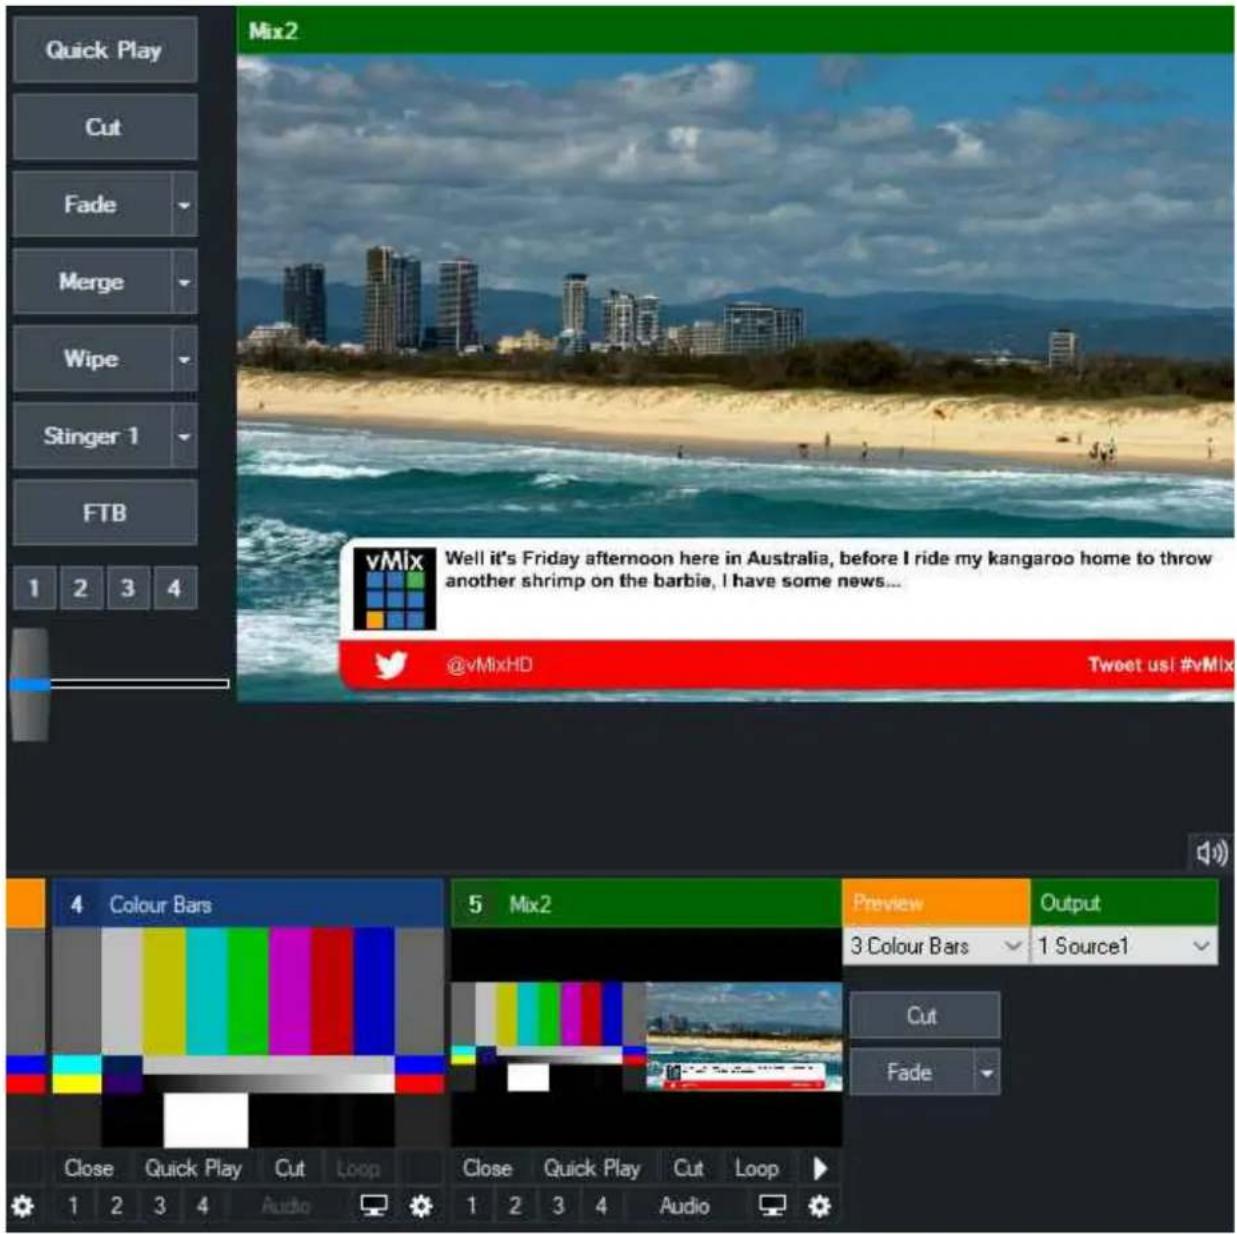
Task: Click the Fade transition button in sidebar
Action: coord(92,205)
